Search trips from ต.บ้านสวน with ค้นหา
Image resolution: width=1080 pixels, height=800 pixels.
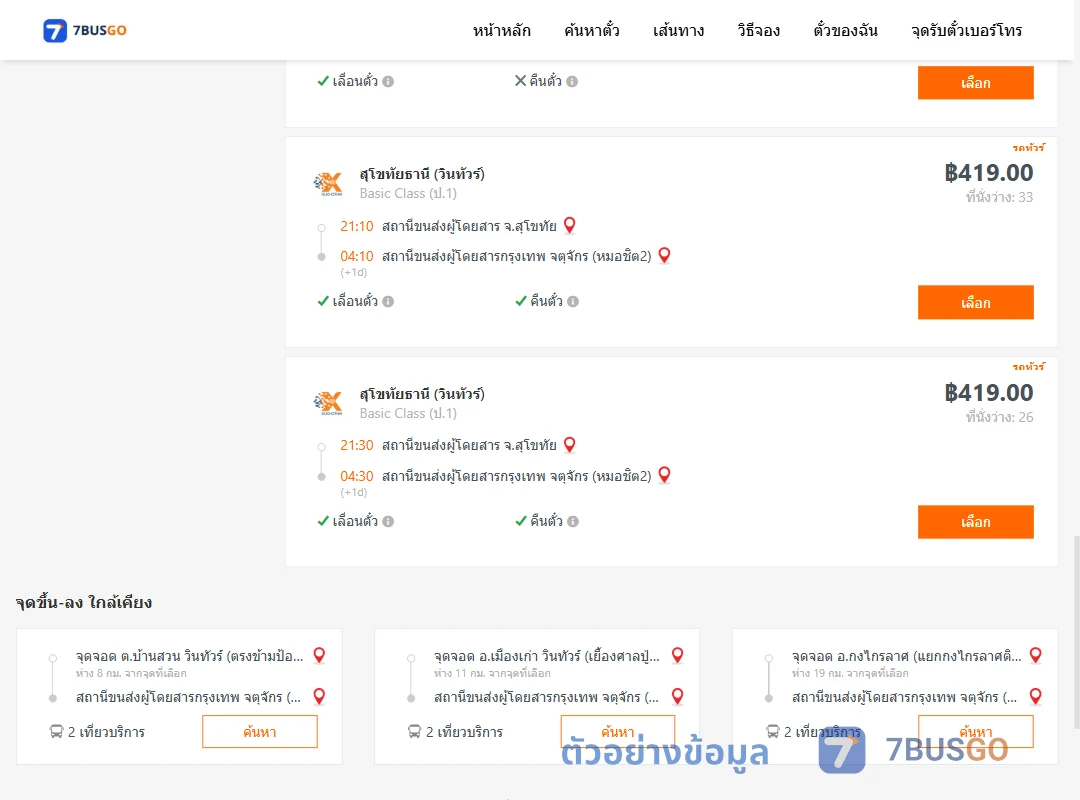click(260, 732)
